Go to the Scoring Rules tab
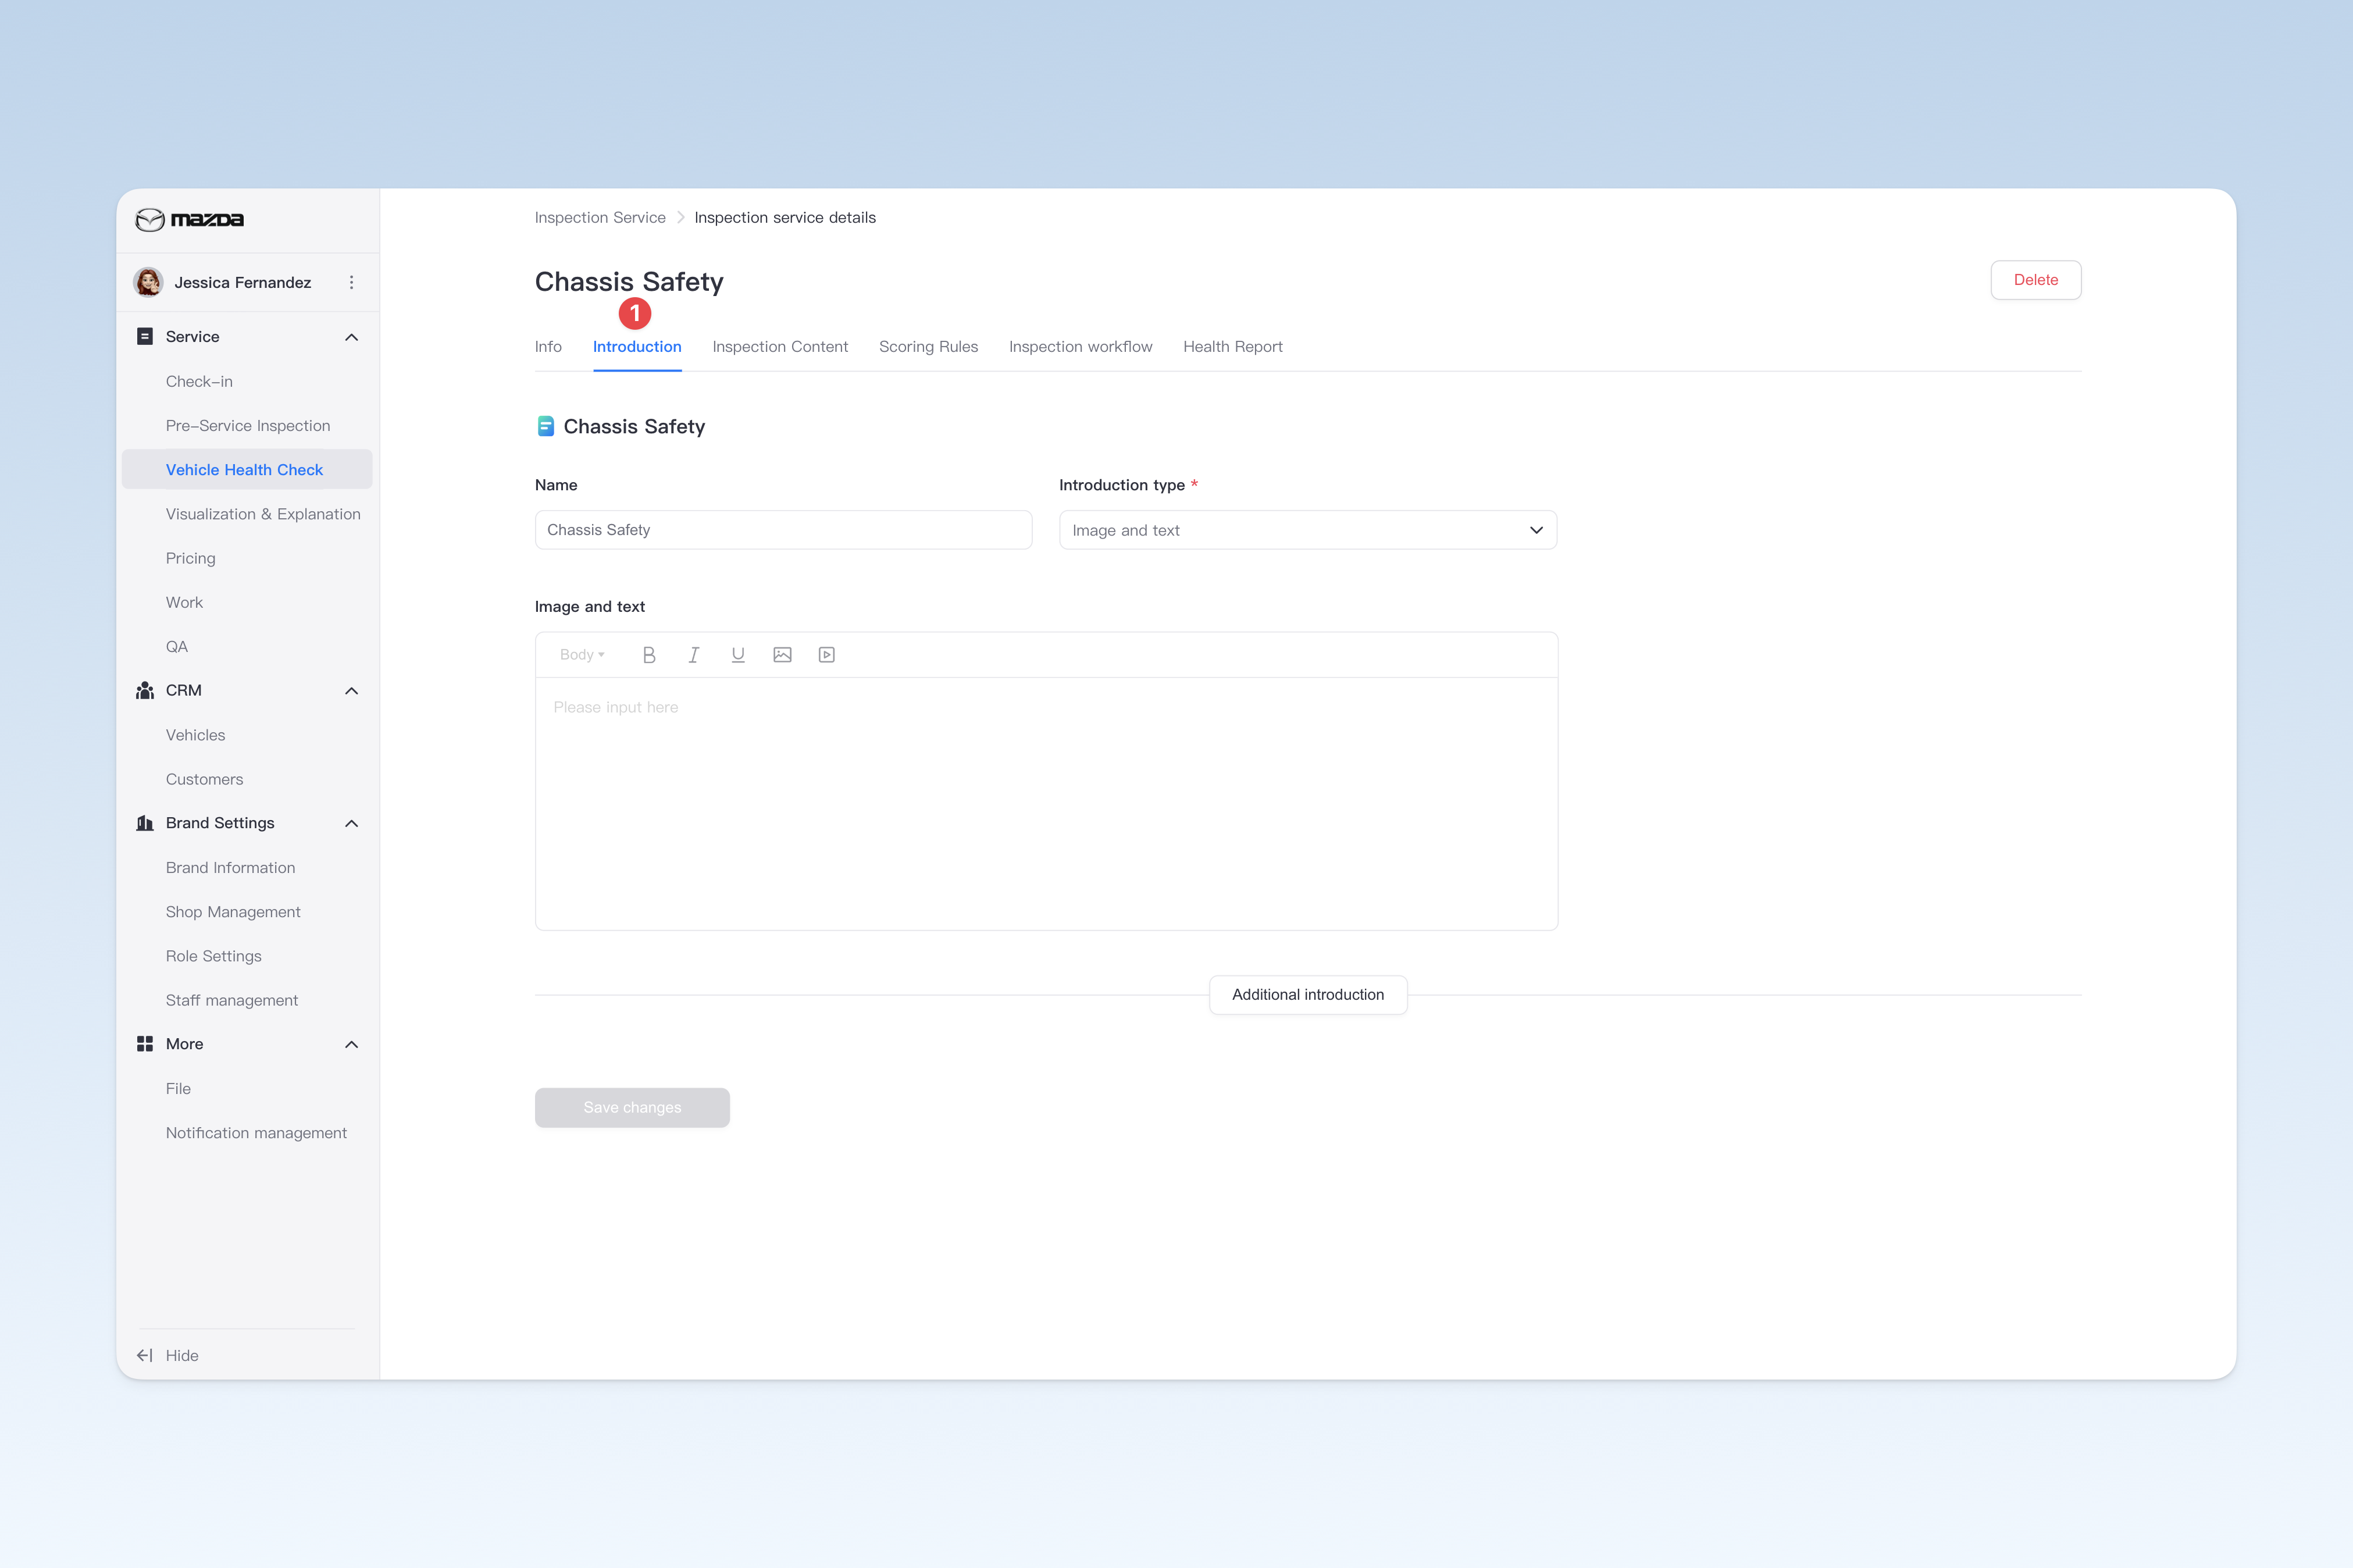This screenshot has height=1568, width=2353. (928, 347)
